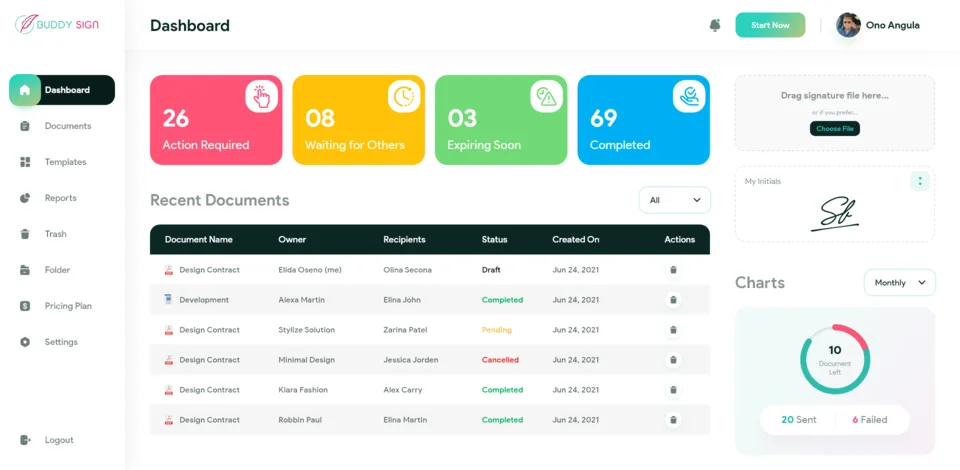
Task: Open the Waiting for Others card
Action: pos(358,120)
